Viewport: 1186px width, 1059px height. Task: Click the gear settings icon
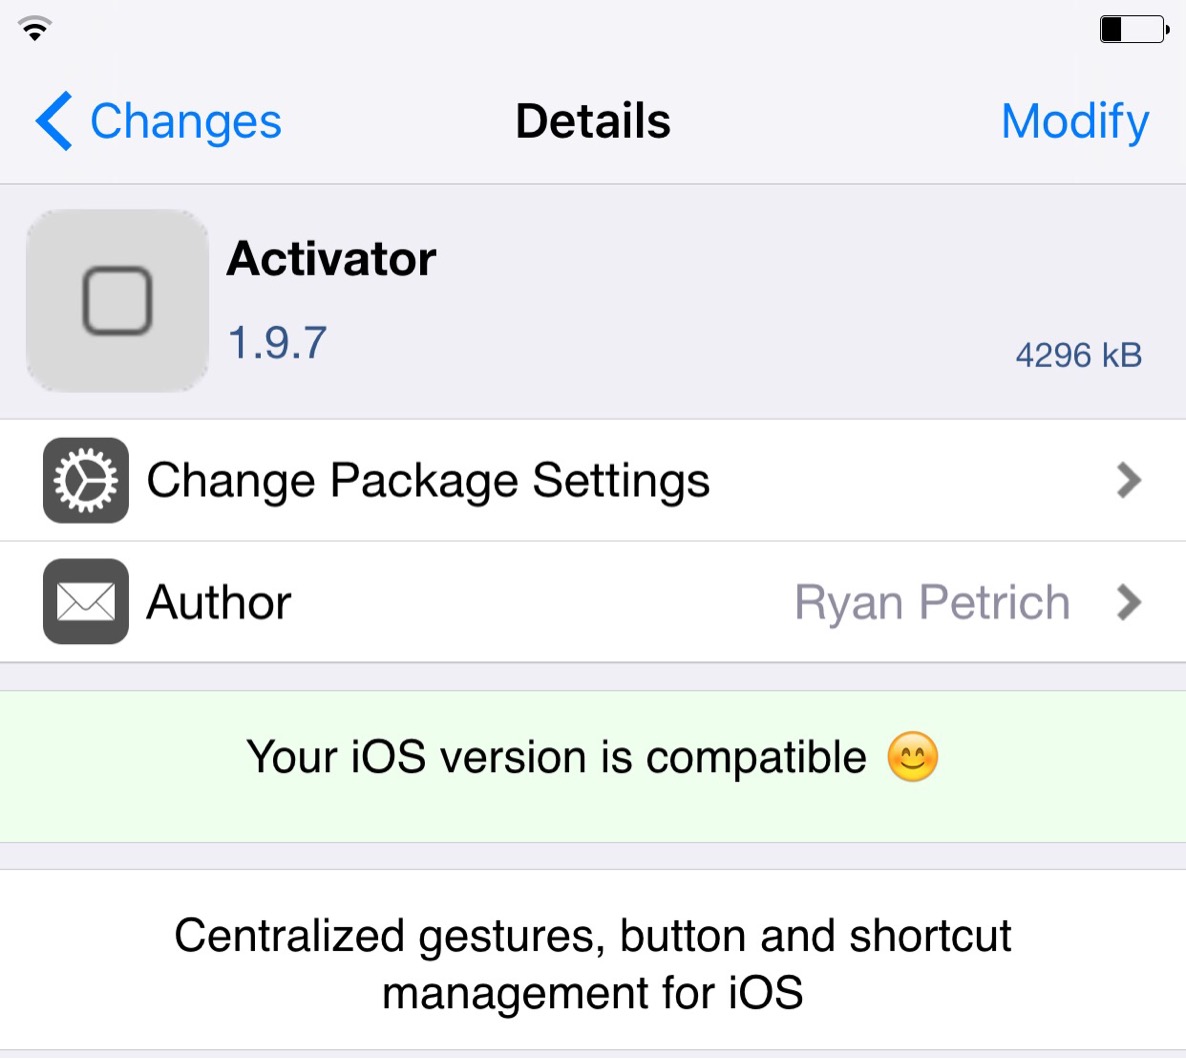pos(85,480)
